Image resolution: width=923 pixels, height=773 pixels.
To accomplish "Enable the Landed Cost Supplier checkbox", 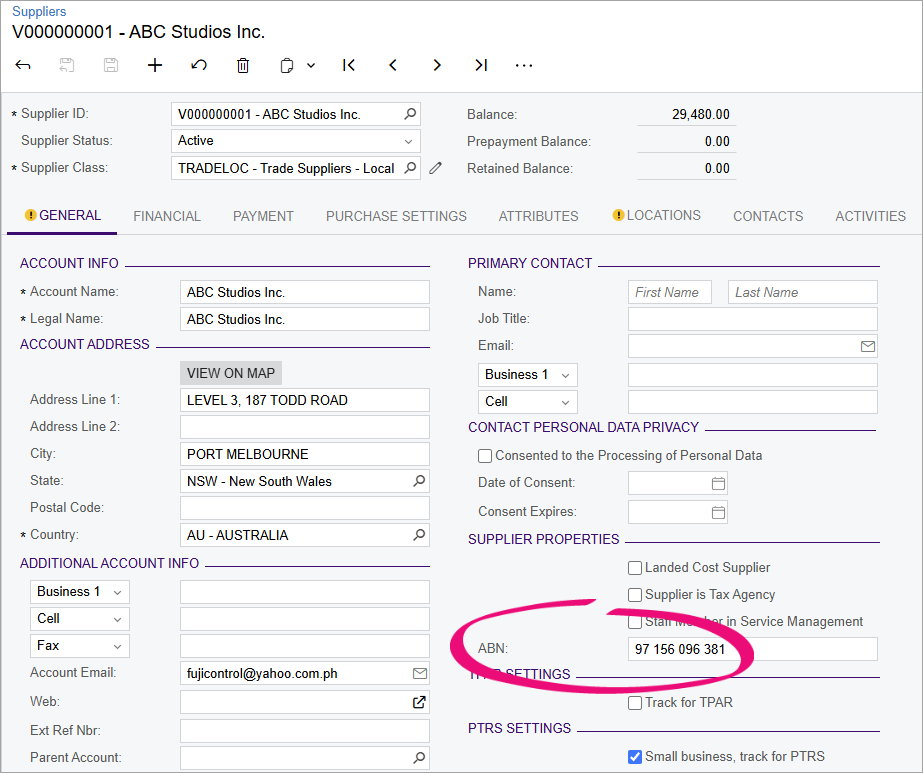I will pos(635,568).
